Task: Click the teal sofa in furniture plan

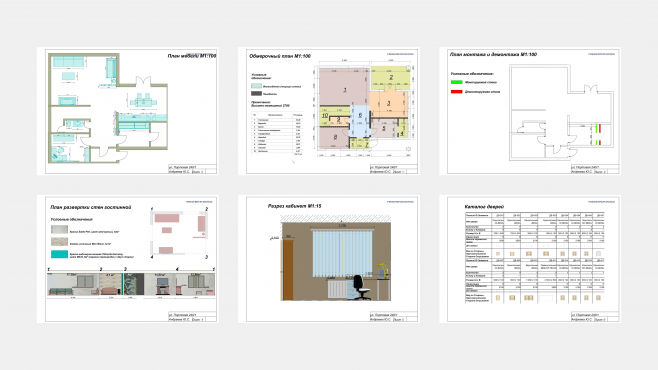Action: (x=68, y=62)
